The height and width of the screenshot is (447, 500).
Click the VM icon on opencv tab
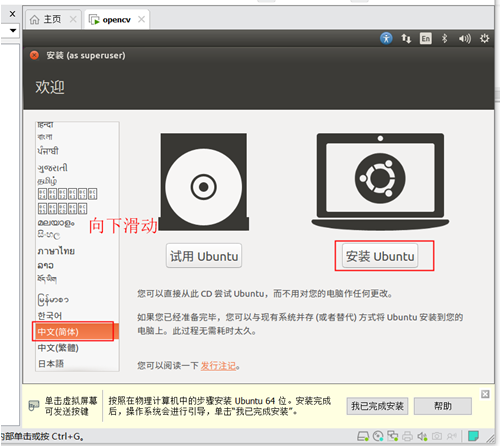click(x=94, y=20)
